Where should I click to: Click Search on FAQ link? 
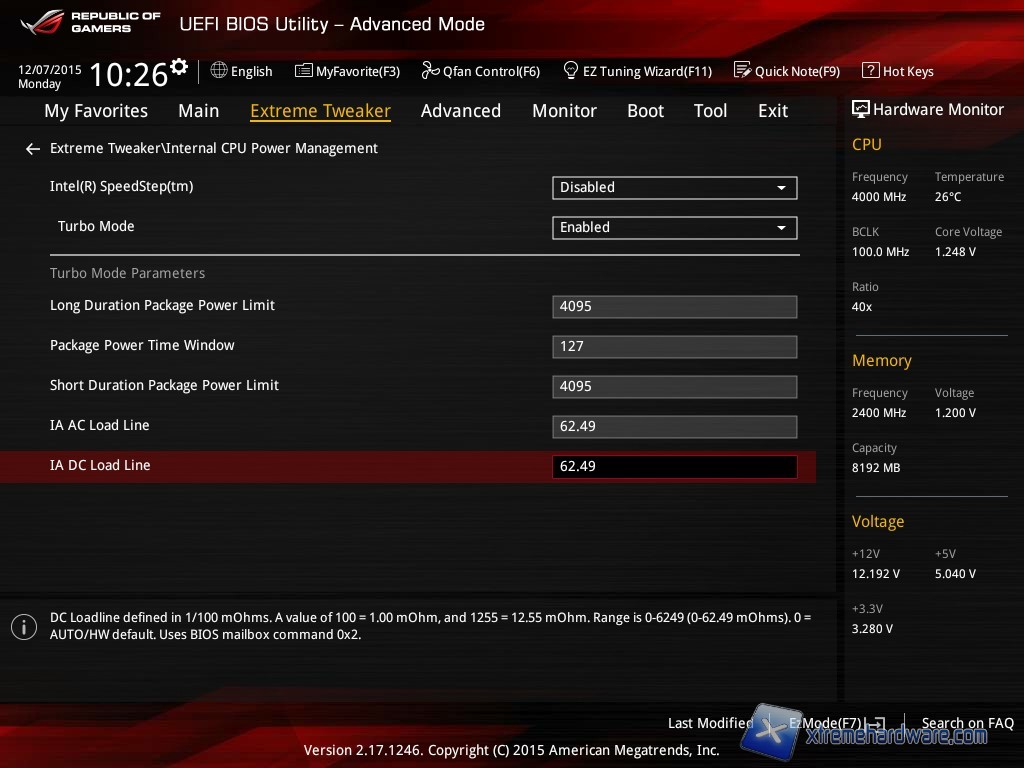tap(967, 723)
